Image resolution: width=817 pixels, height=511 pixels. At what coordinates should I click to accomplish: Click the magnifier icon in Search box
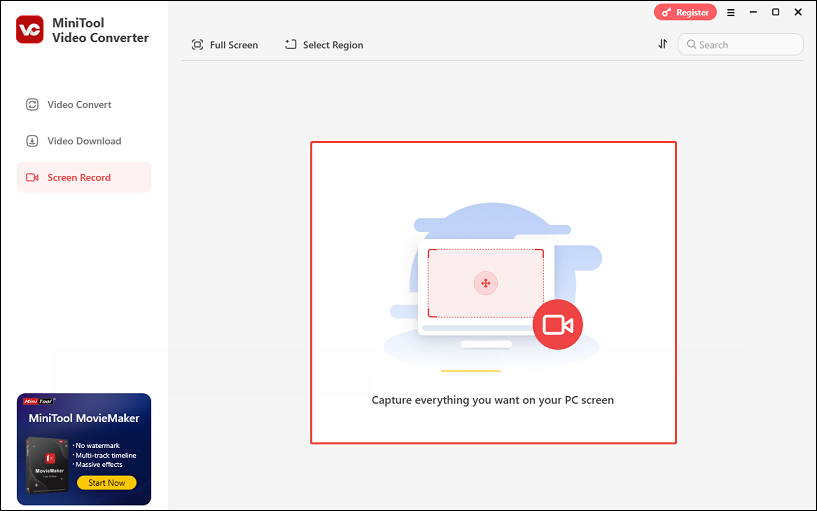pyautogui.click(x=691, y=45)
